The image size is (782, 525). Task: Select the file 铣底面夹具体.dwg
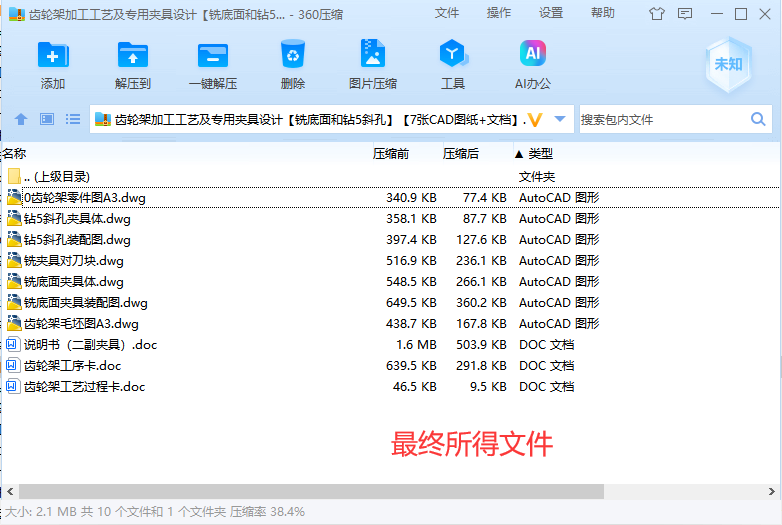click(x=74, y=282)
